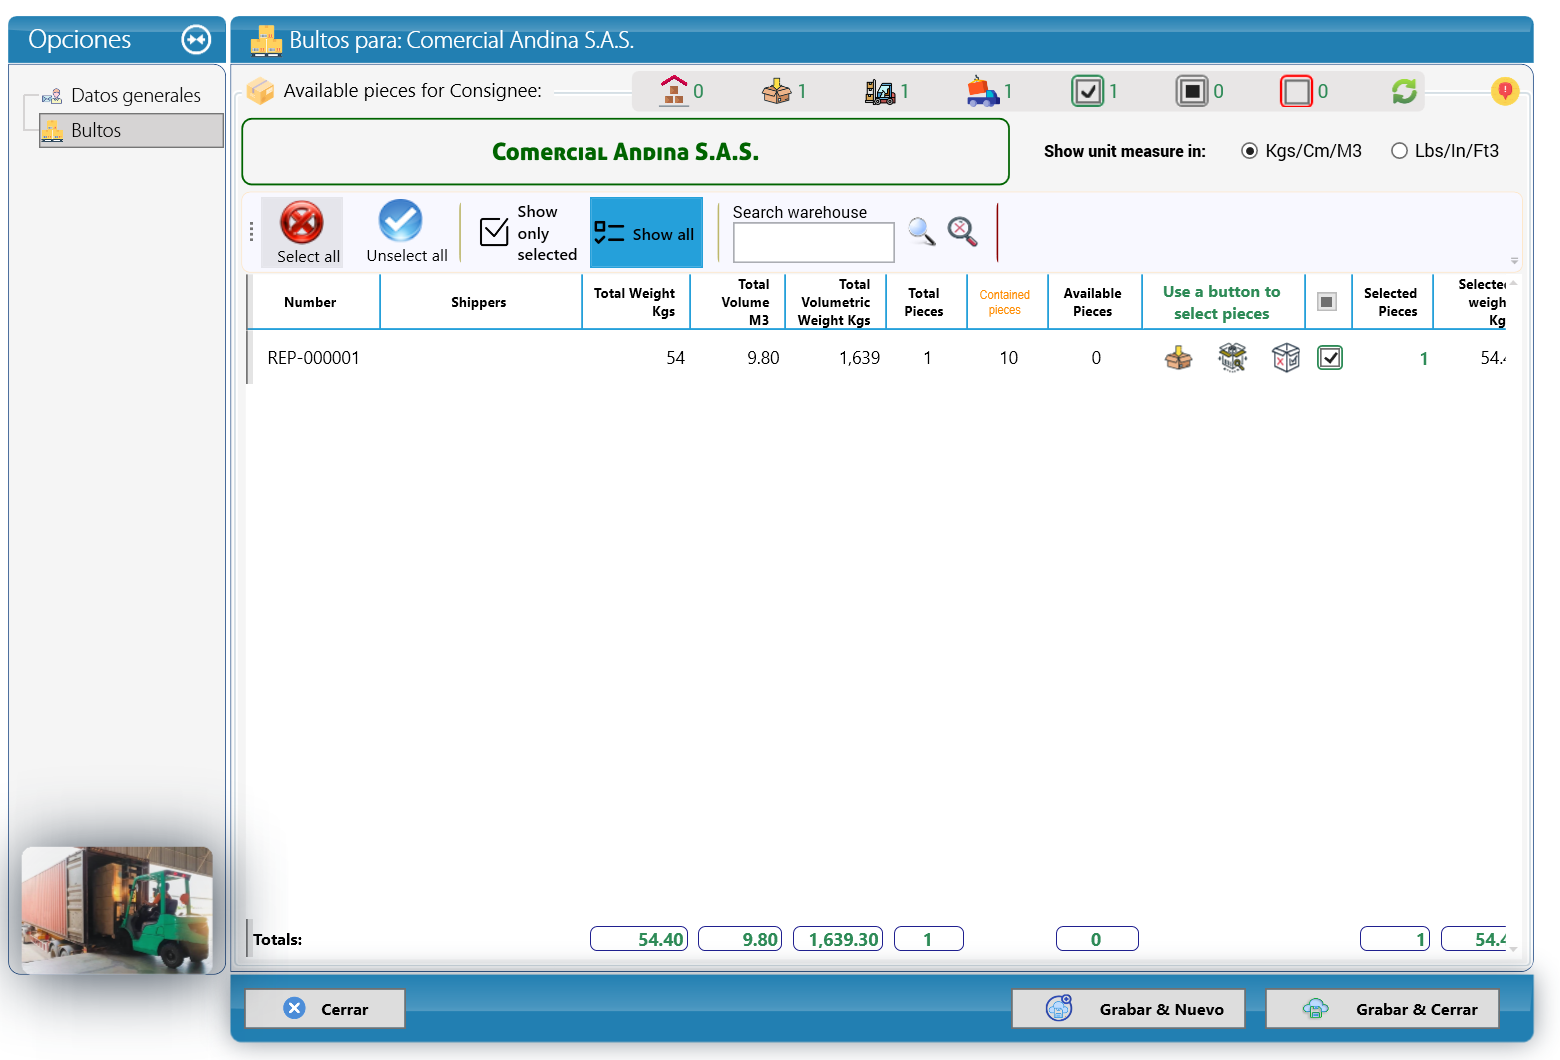Image resolution: width=1560 pixels, height=1060 pixels.
Task: Click the Search warehouse text field
Action: coord(814,243)
